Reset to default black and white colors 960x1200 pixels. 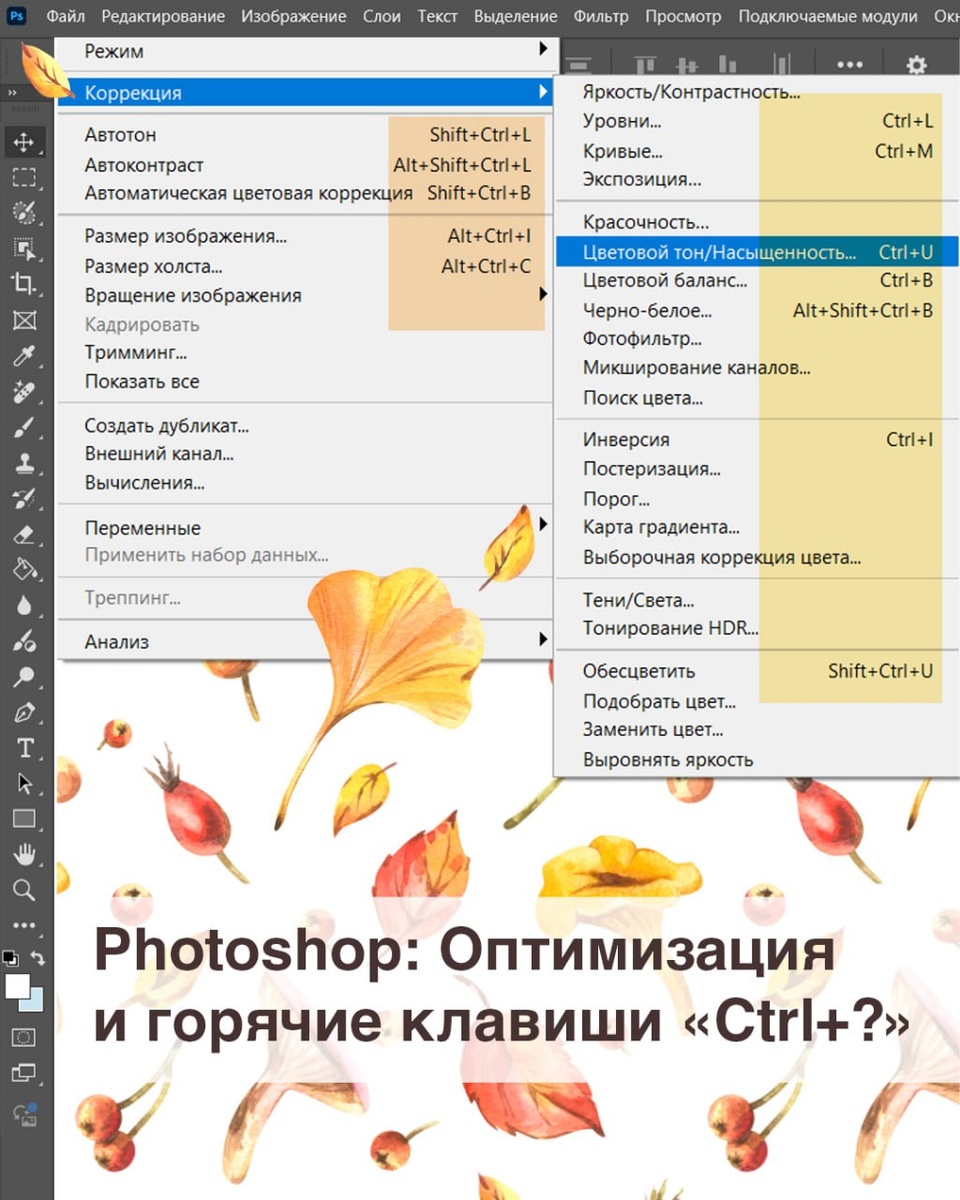(10, 957)
